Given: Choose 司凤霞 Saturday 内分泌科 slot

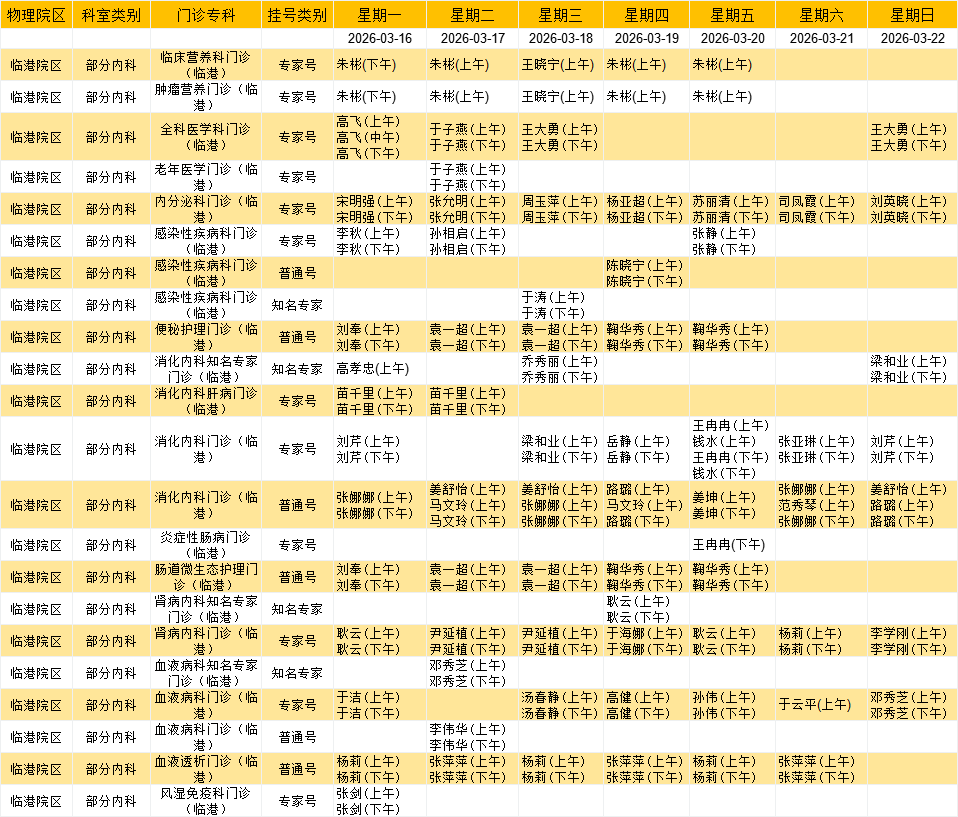Looking at the screenshot, I should click(x=817, y=209).
